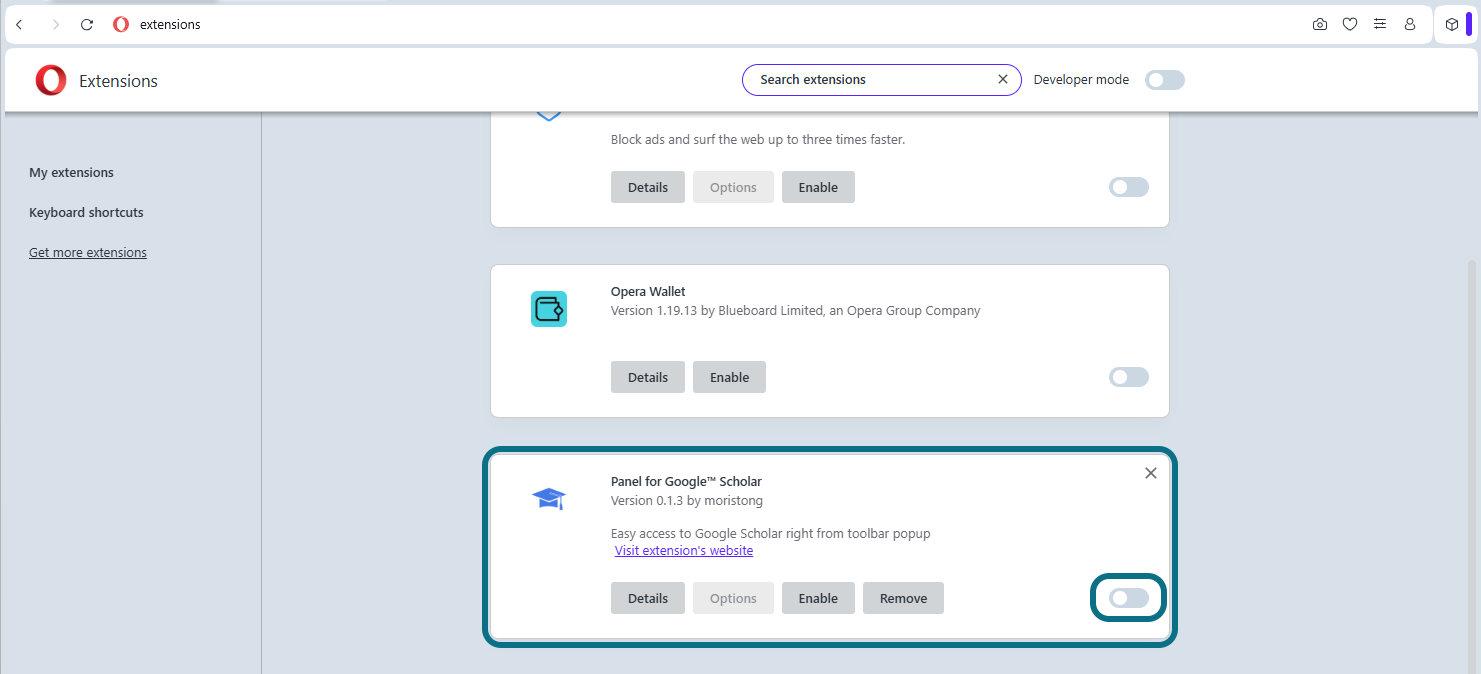The image size is (1481, 674).
Task: Open the Snapshot camera tool
Action: click(1320, 25)
